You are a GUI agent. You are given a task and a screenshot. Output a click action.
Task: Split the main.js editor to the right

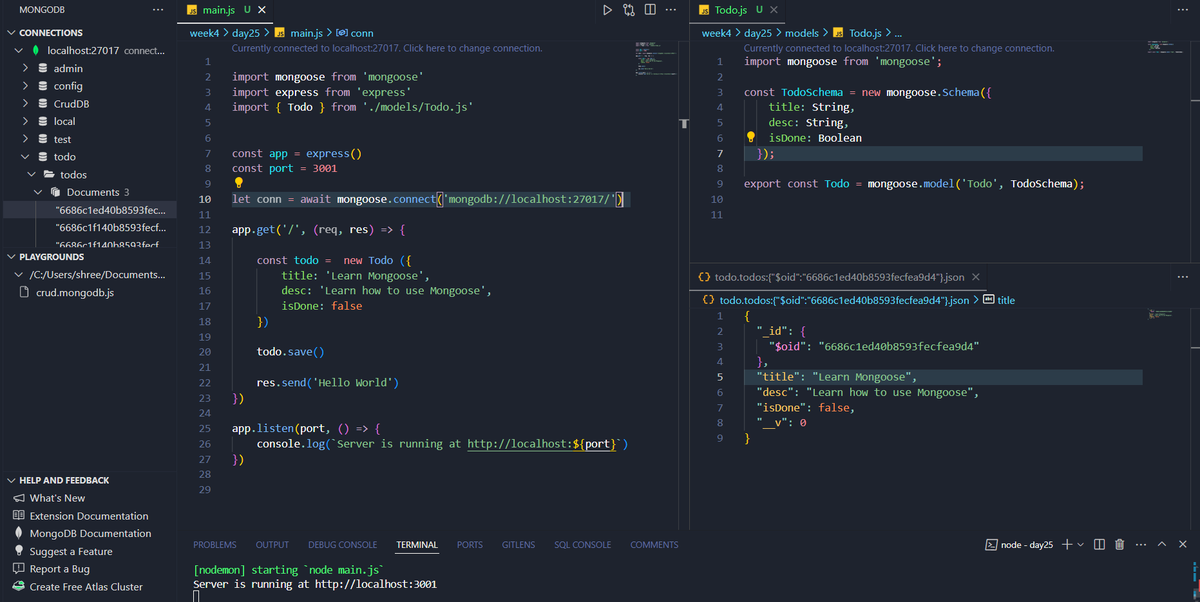(651, 10)
